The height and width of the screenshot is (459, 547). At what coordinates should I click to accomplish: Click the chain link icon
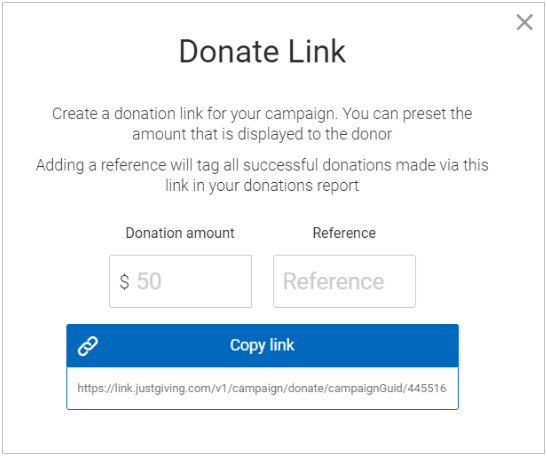tap(88, 346)
